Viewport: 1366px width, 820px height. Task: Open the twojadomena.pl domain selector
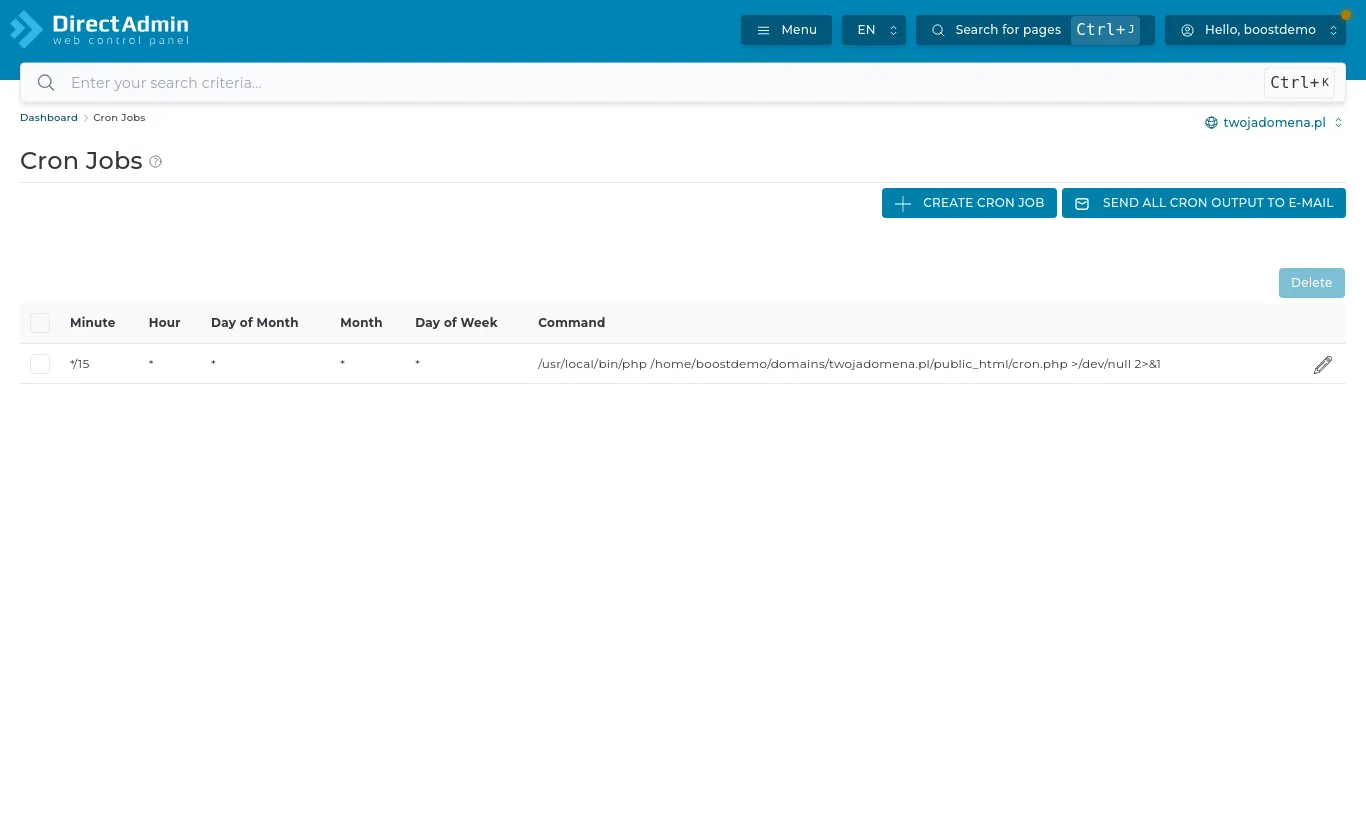[1274, 123]
